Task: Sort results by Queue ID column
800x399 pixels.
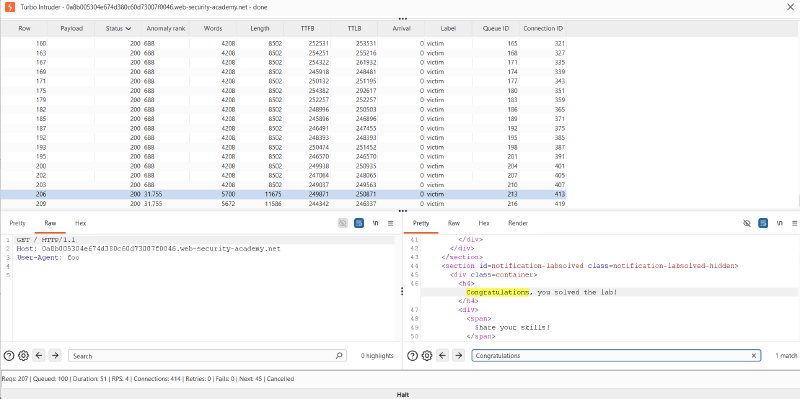Action: coord(496,29)
